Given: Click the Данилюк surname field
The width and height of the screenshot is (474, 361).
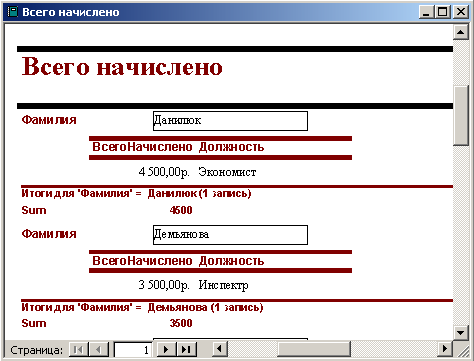Looking at the screenshot, I should coord(230,121).
